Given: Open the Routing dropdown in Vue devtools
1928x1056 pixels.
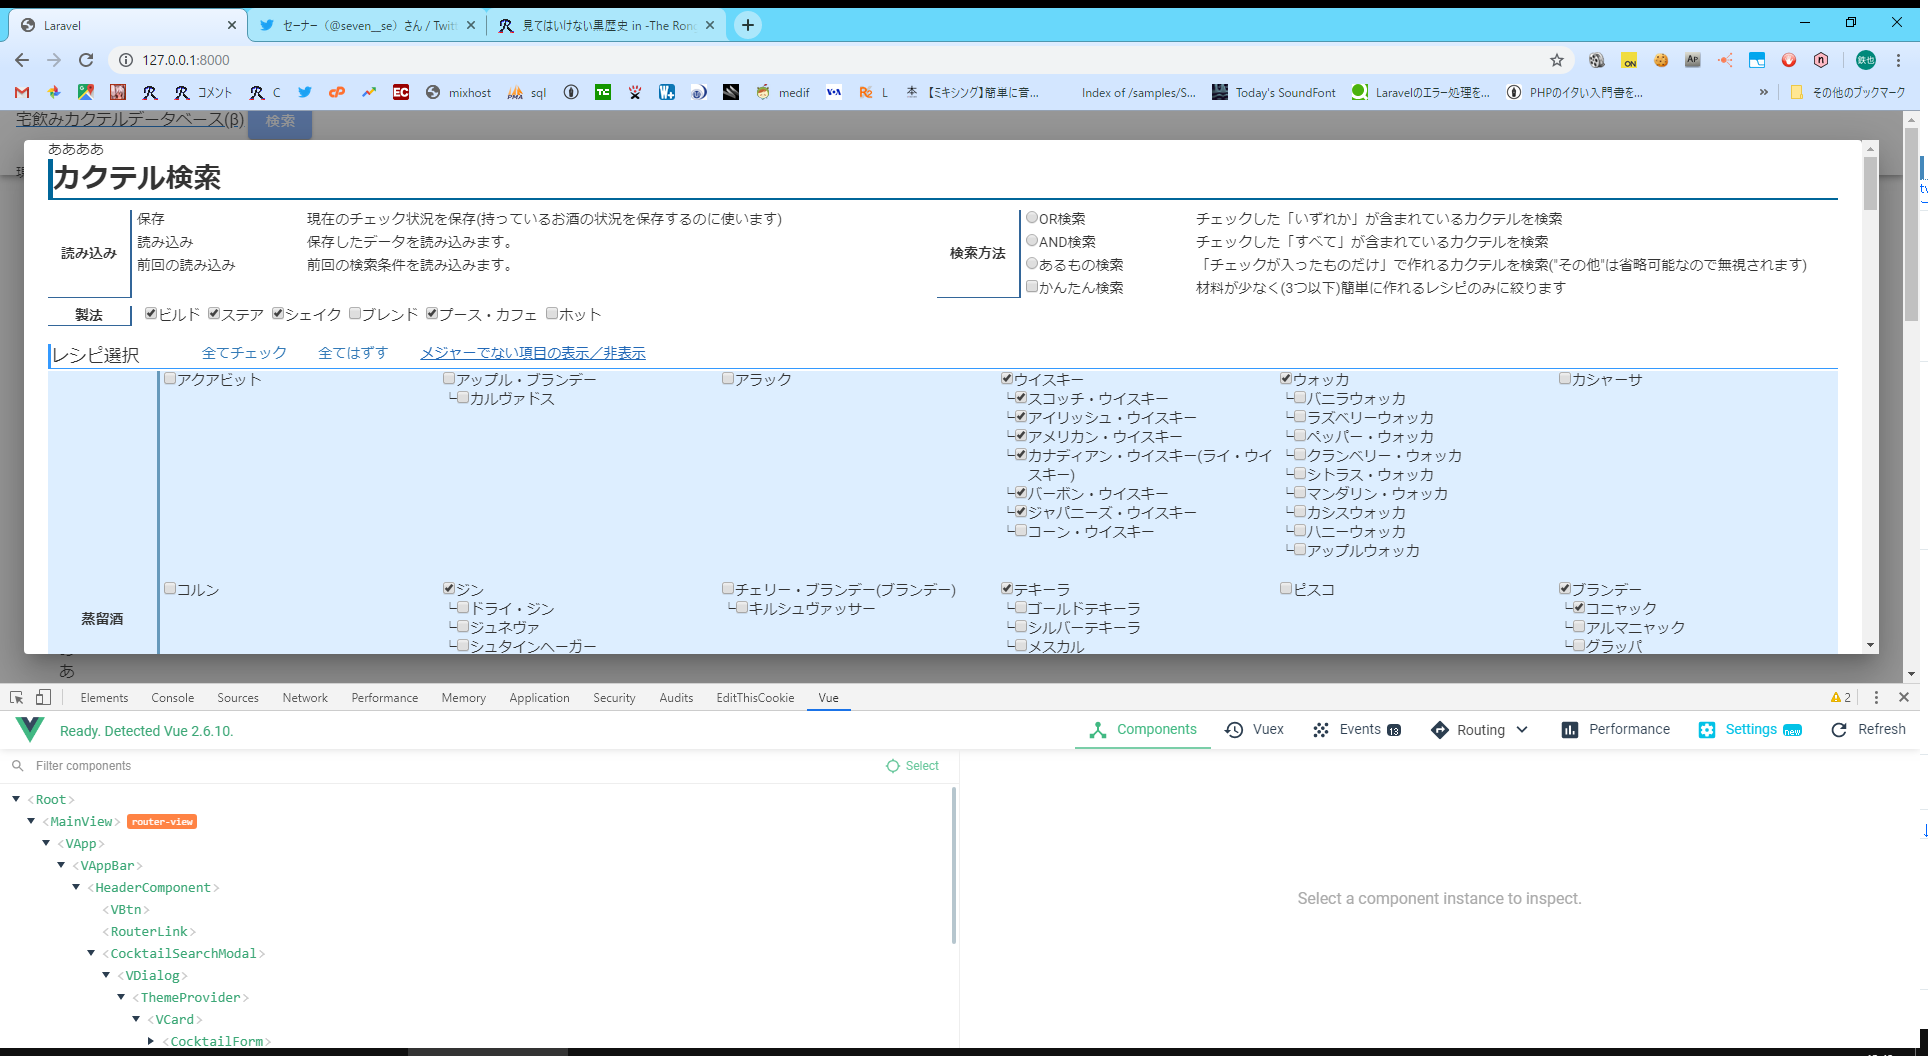Looking at the screenshot, I should pos(1480,730).
